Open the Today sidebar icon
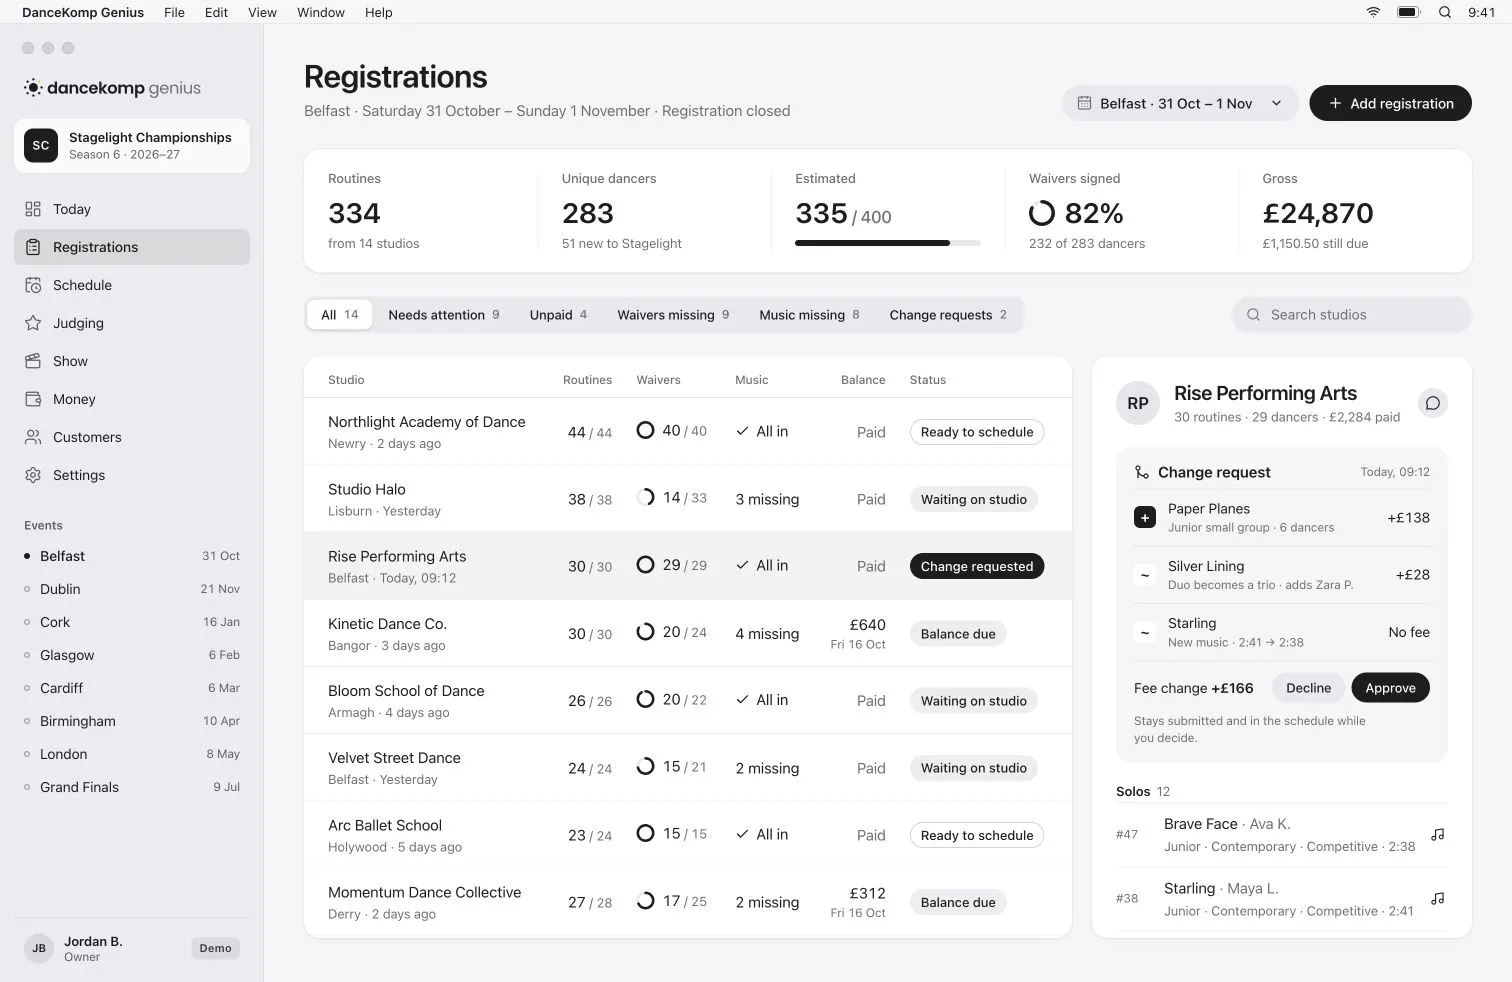 click(x=33, y=209)
